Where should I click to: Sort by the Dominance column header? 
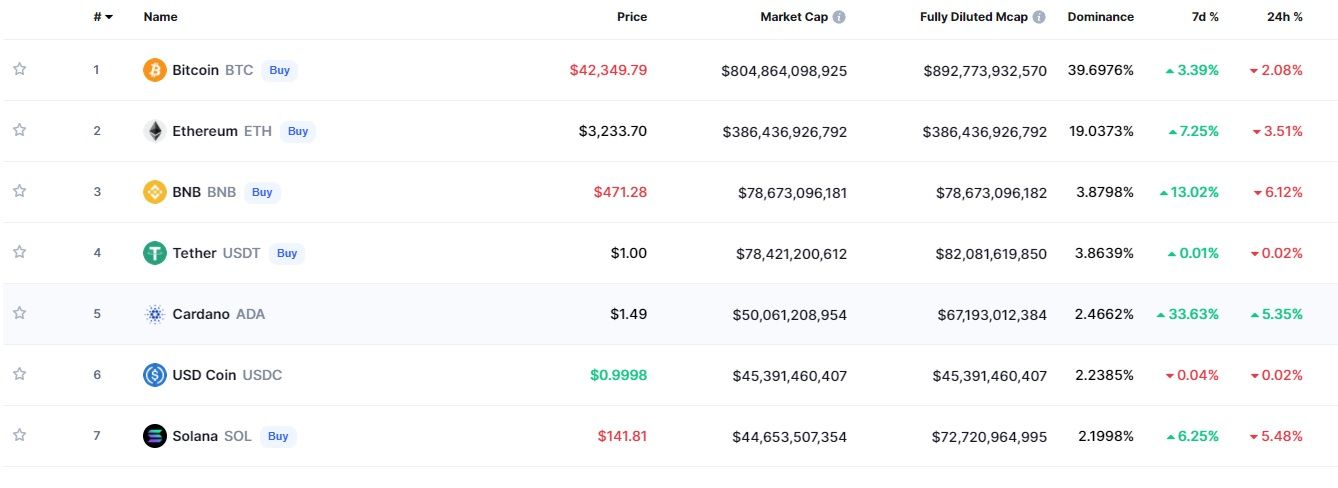(x=1100, y=17)
